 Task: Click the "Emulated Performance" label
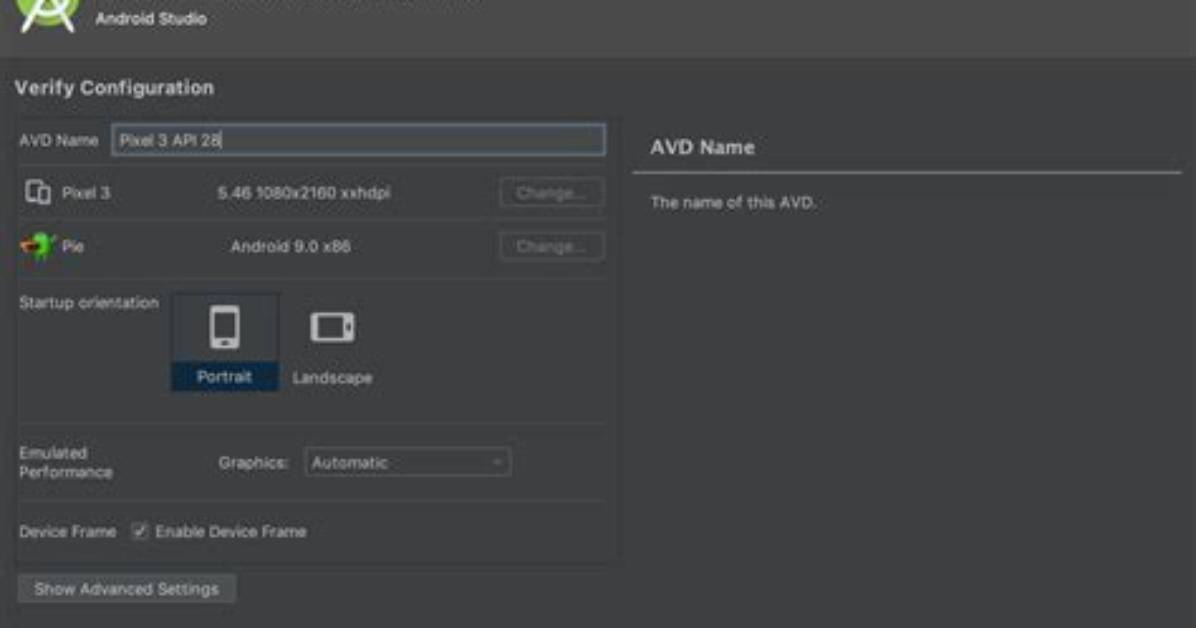click(66, 462)
